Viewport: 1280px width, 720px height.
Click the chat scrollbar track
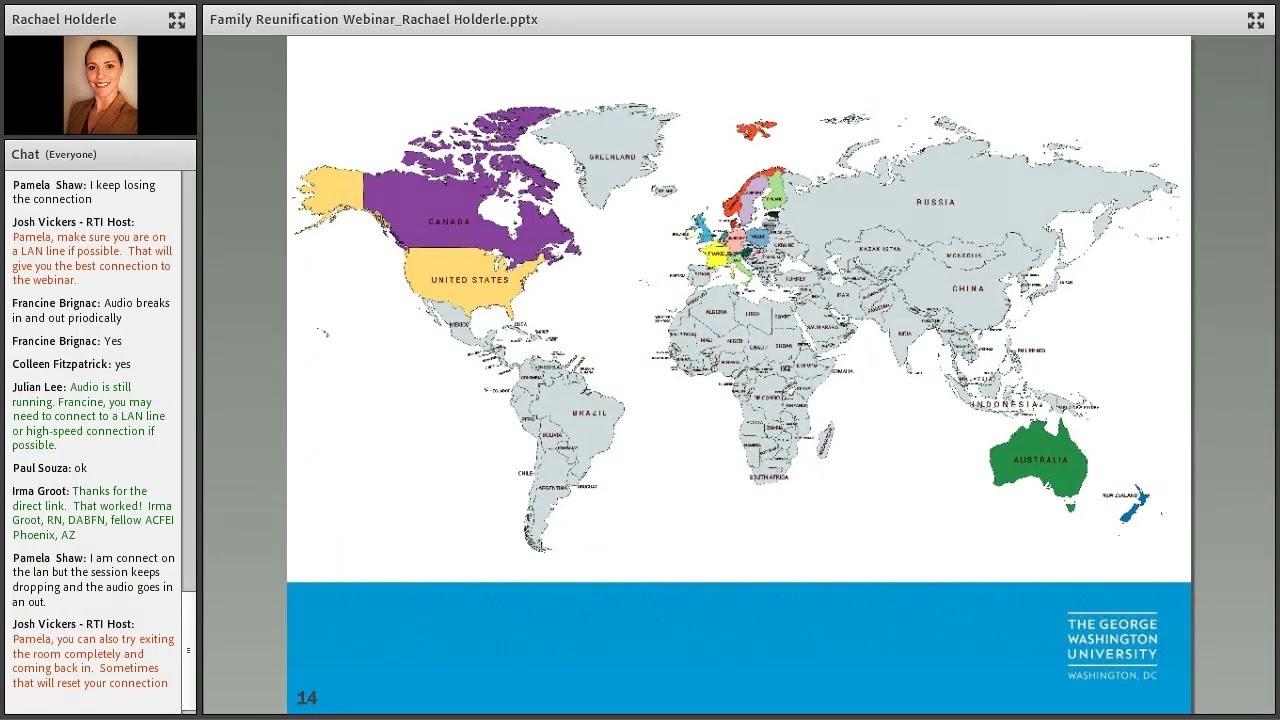click(x=188, y=440)
